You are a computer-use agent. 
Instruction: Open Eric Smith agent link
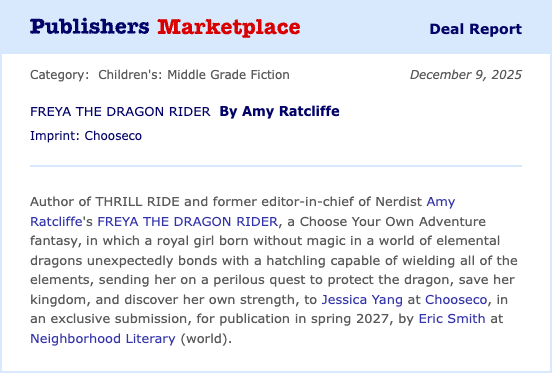[x=452, y=319]
